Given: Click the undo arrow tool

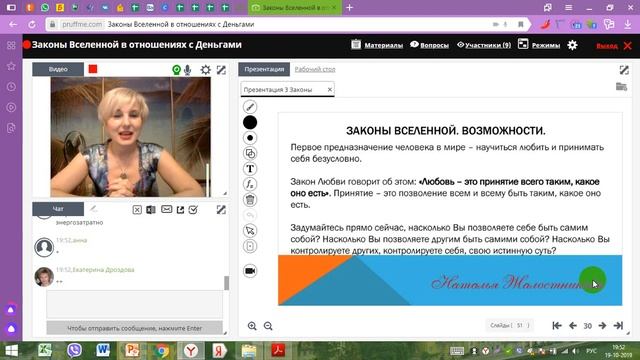Looking at the screenshot, I should pyautogui.click(x=250, y=215).
